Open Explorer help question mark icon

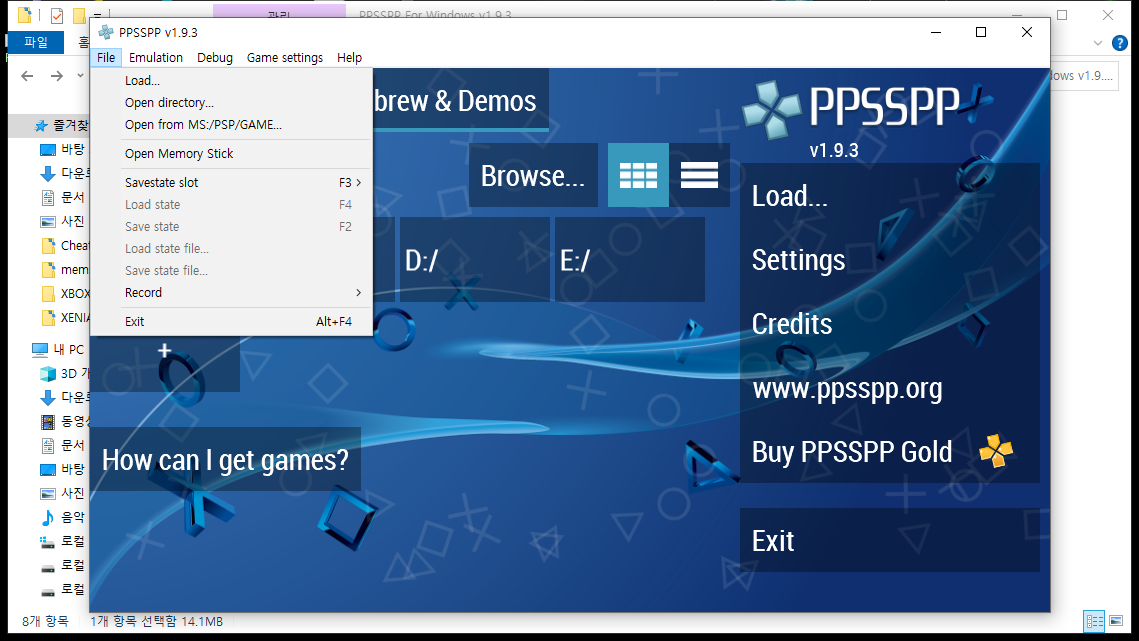(x=1120, y=43)
